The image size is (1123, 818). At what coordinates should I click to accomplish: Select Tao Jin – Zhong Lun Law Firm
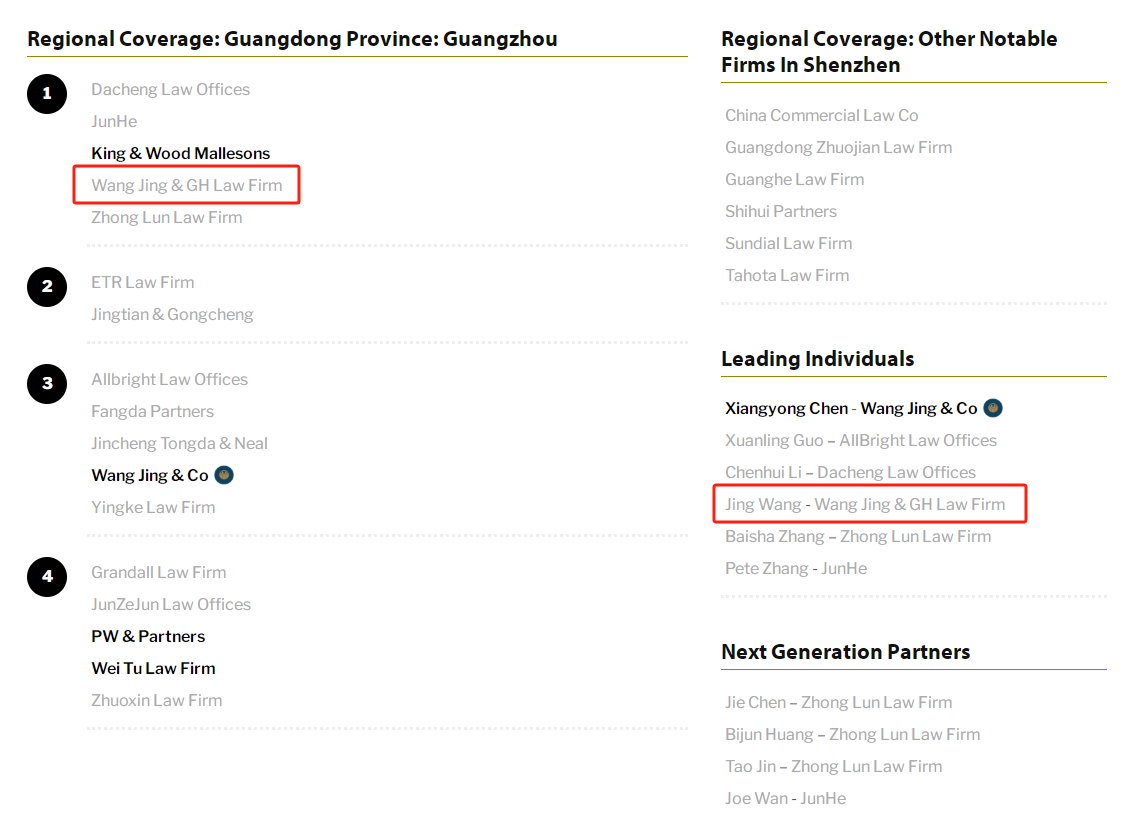[834, 766]
